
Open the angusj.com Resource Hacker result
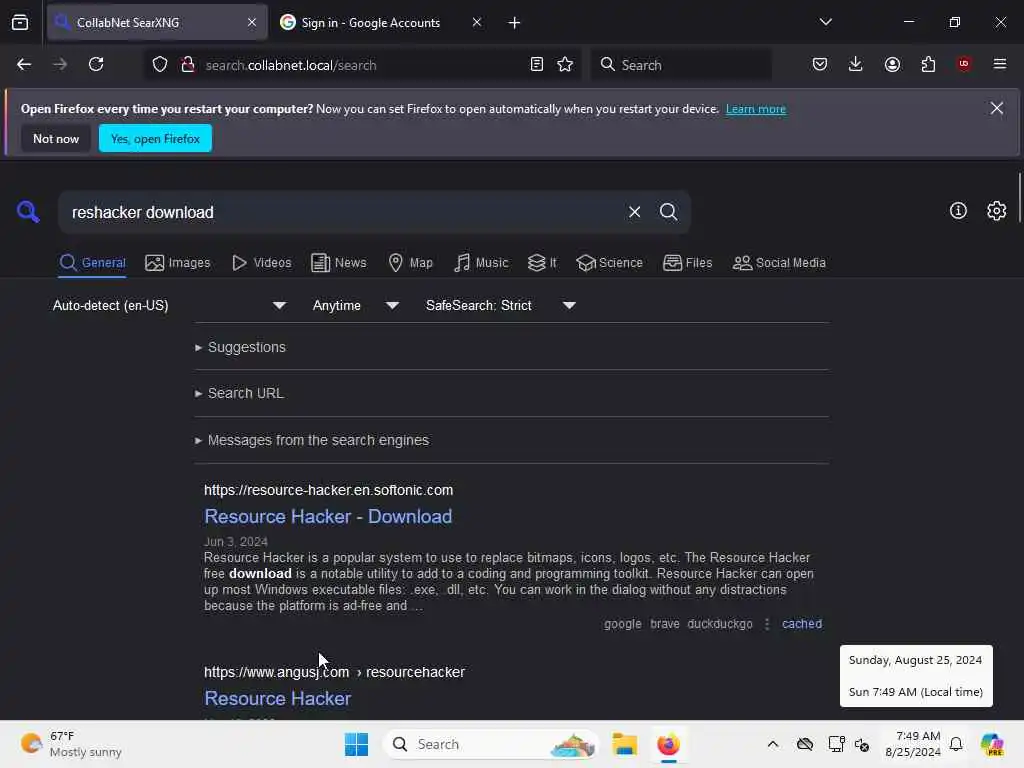[x=278, y=698]
